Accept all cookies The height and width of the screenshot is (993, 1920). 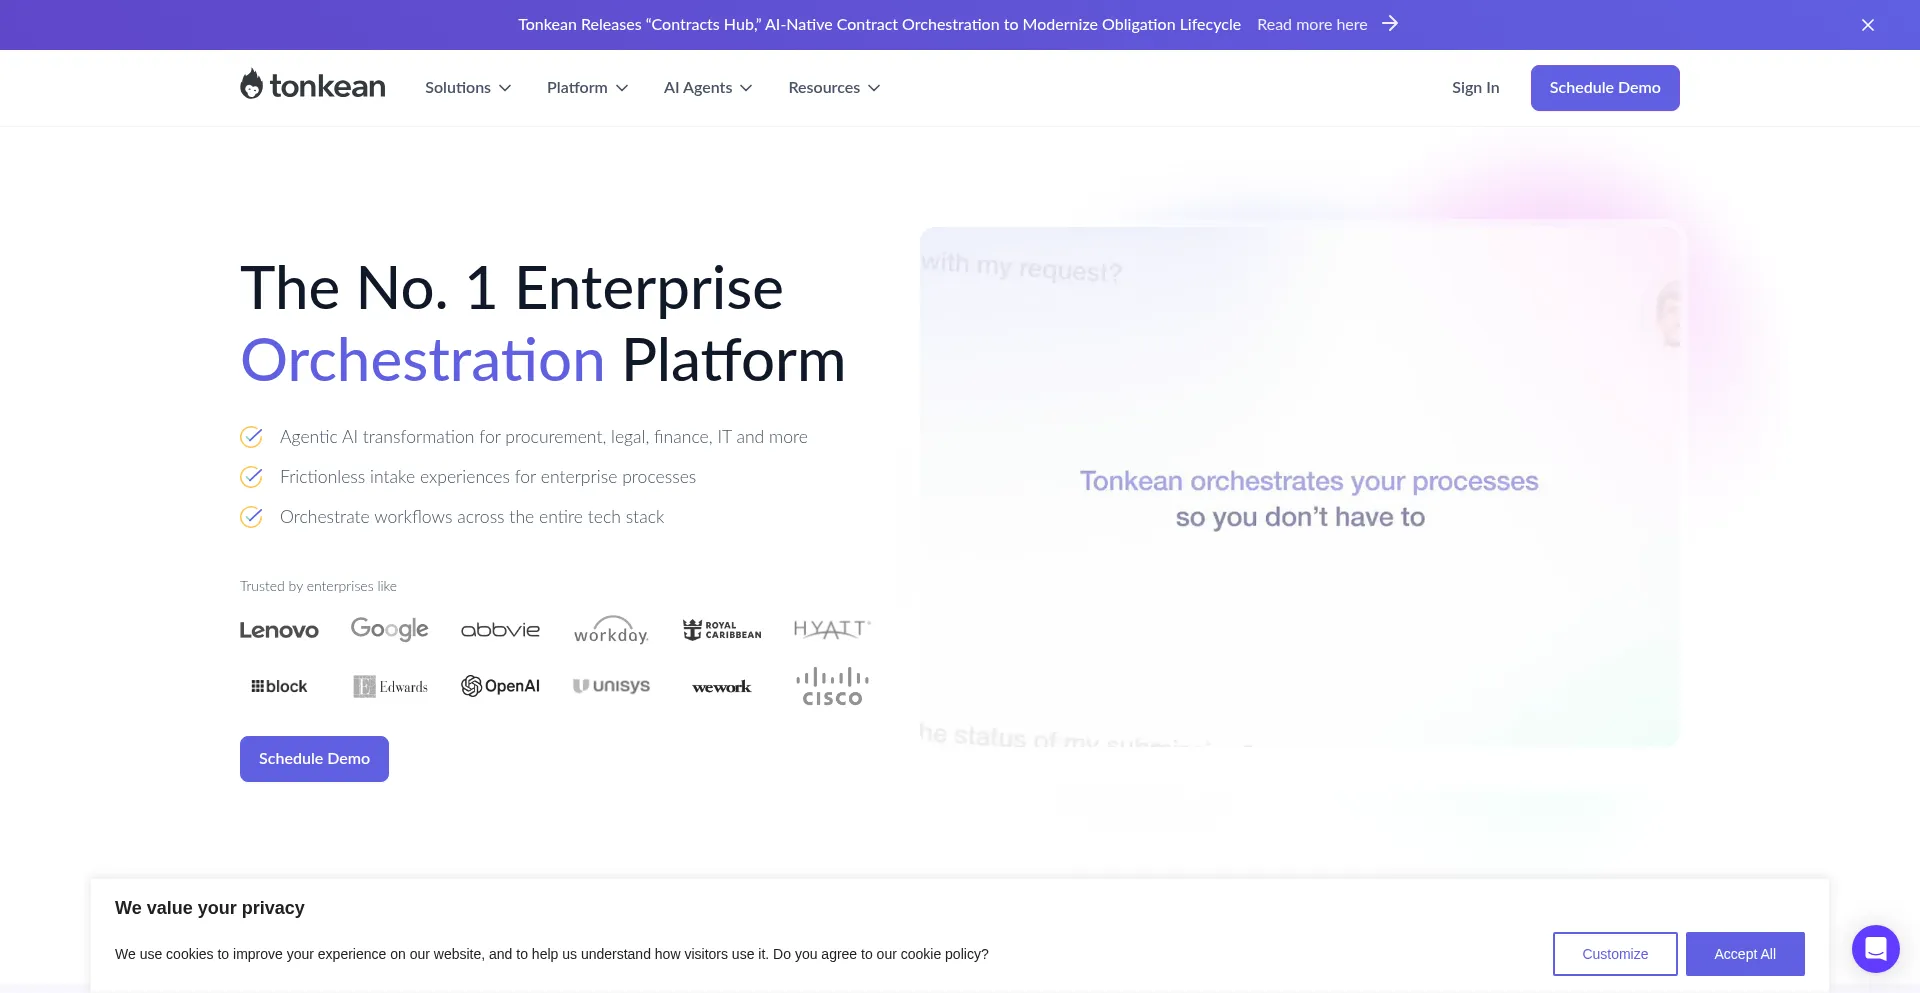(1744, 953)
